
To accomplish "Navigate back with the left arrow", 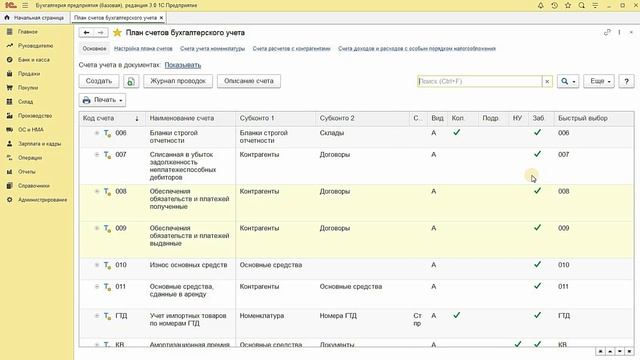I will tap(86, 33).
